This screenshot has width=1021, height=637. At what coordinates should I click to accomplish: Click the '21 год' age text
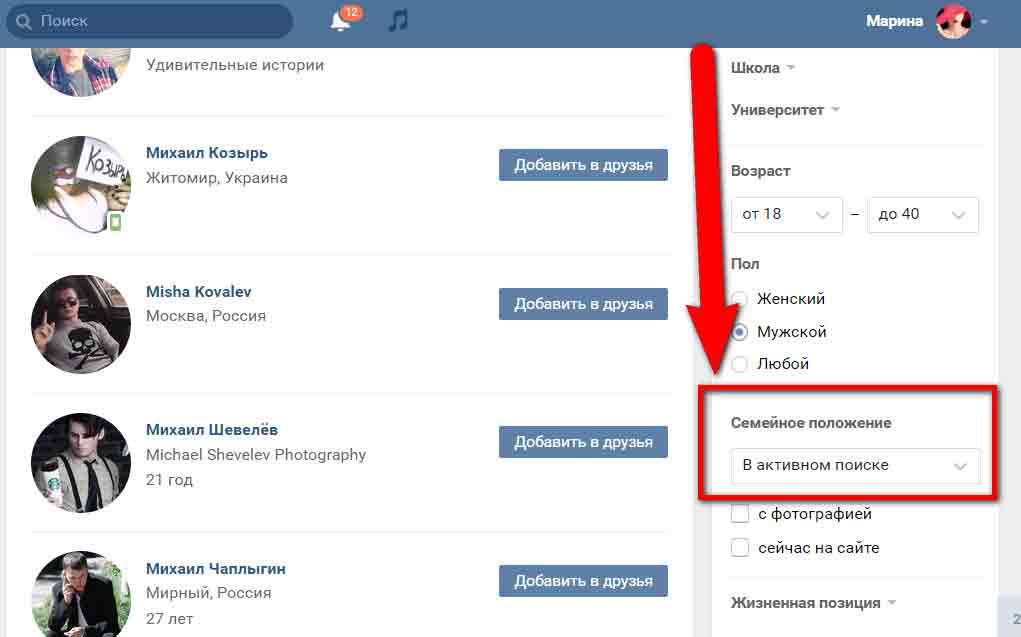point(169,480)
